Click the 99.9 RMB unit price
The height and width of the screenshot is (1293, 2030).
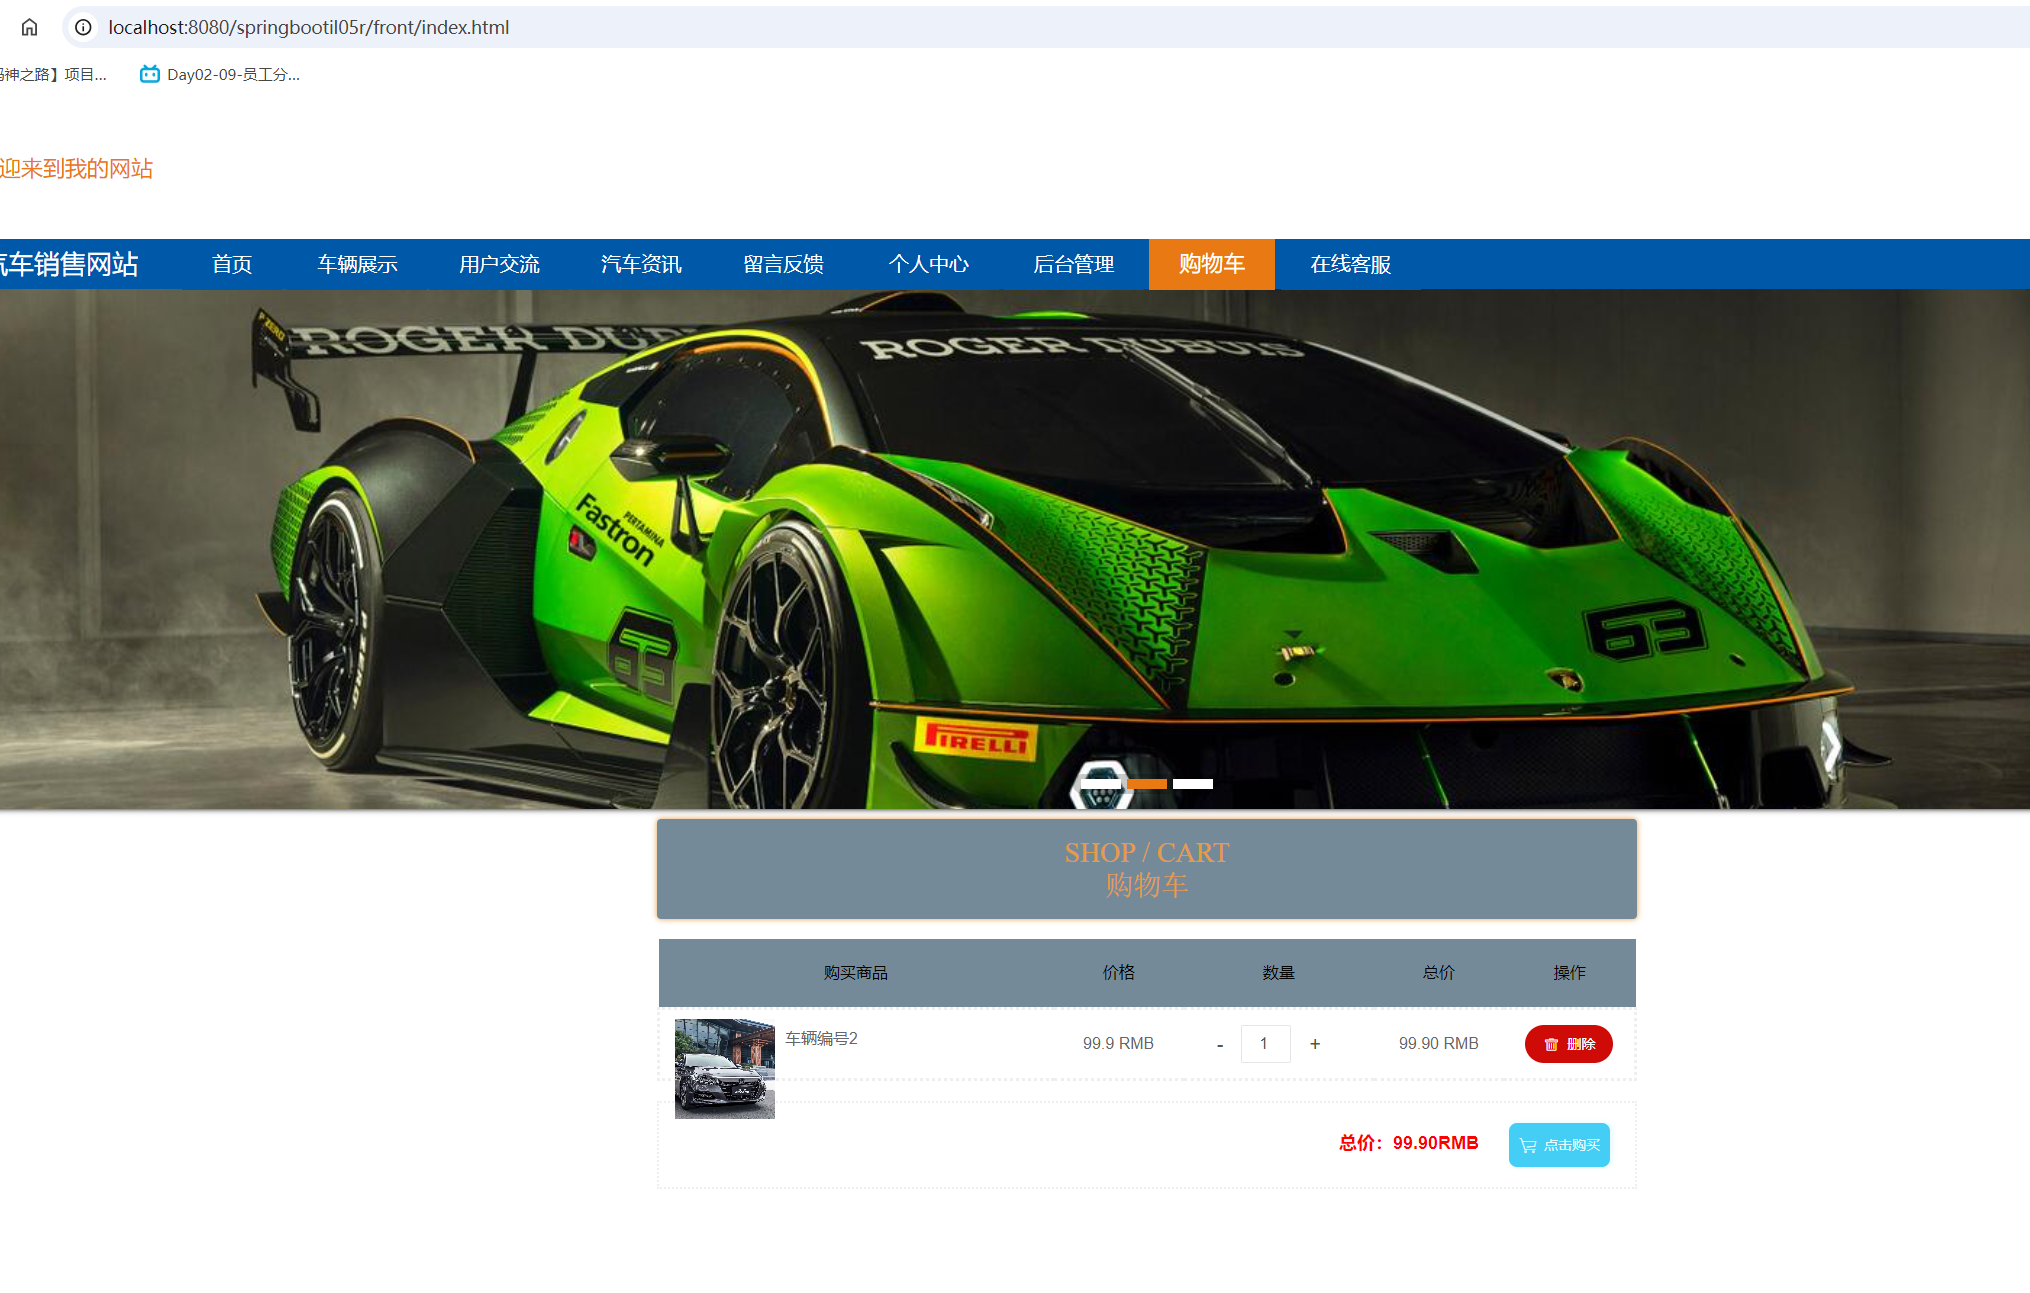tap(1118, 1043)
